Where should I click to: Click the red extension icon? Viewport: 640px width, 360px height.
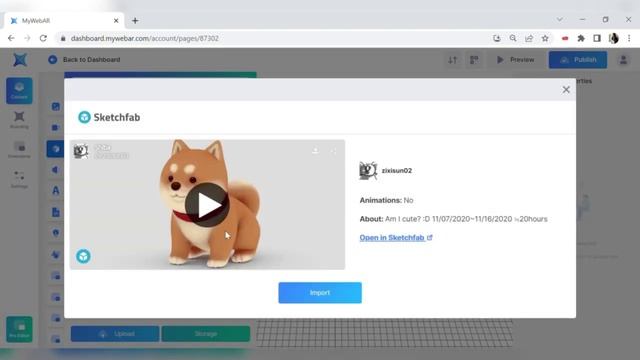[x=565, y=38]
